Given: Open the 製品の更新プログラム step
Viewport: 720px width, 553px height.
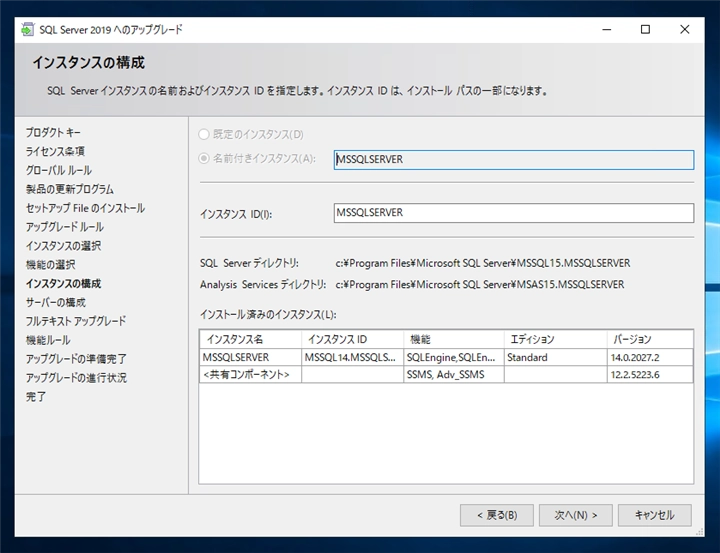Looking at the screenshot, I should click(x=70, y=189).
